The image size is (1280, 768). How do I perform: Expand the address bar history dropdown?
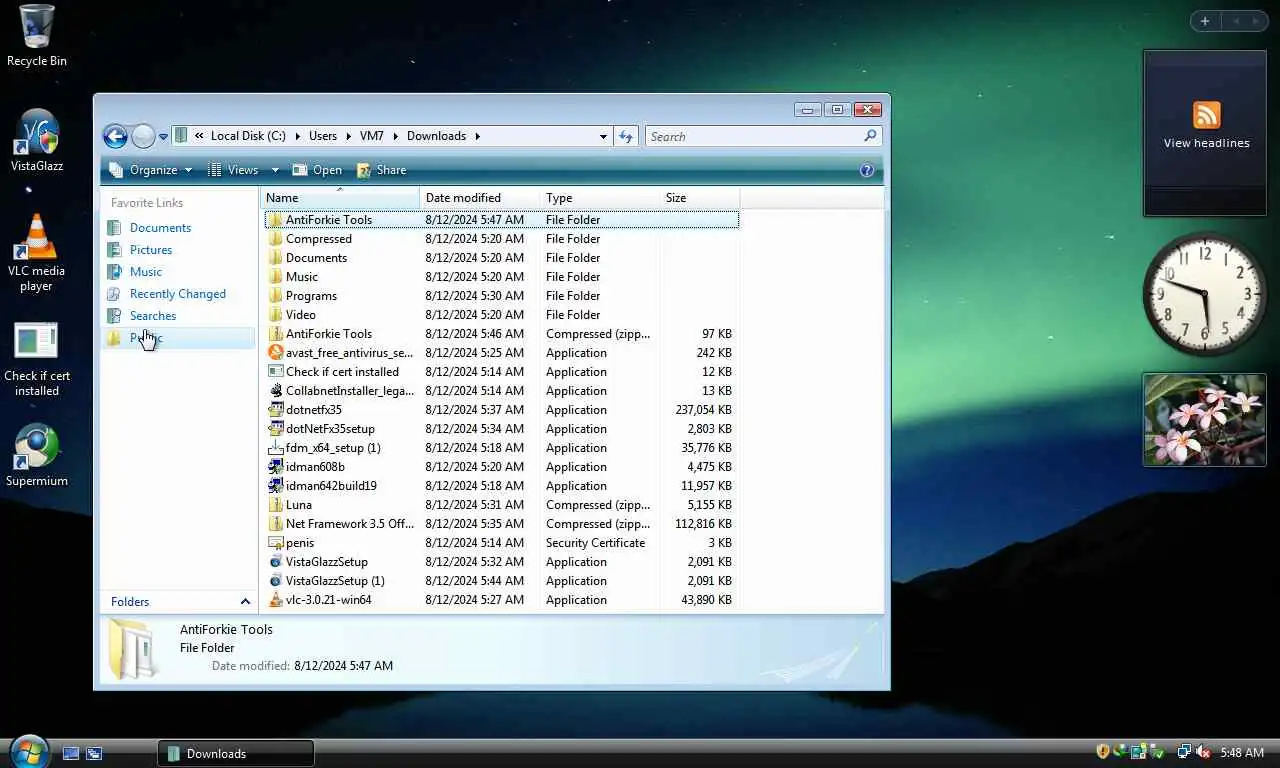603,136
